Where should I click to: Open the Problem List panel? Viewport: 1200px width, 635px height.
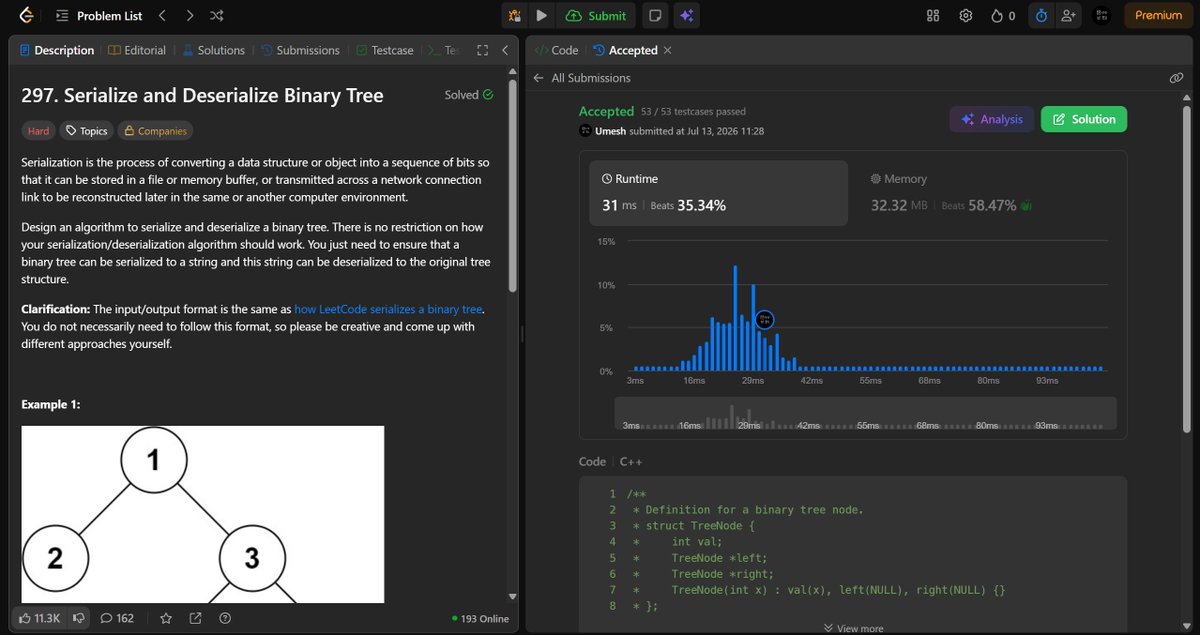(x=100, y=15)
